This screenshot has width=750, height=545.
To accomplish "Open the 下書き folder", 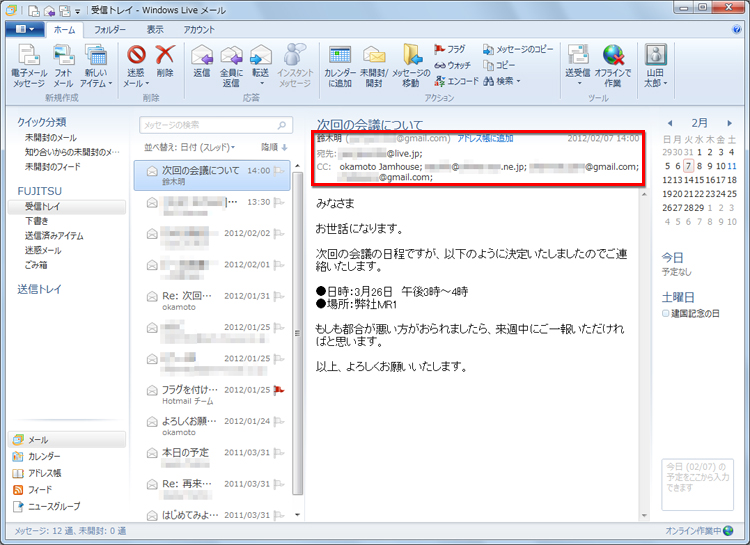I will [37, 221].
